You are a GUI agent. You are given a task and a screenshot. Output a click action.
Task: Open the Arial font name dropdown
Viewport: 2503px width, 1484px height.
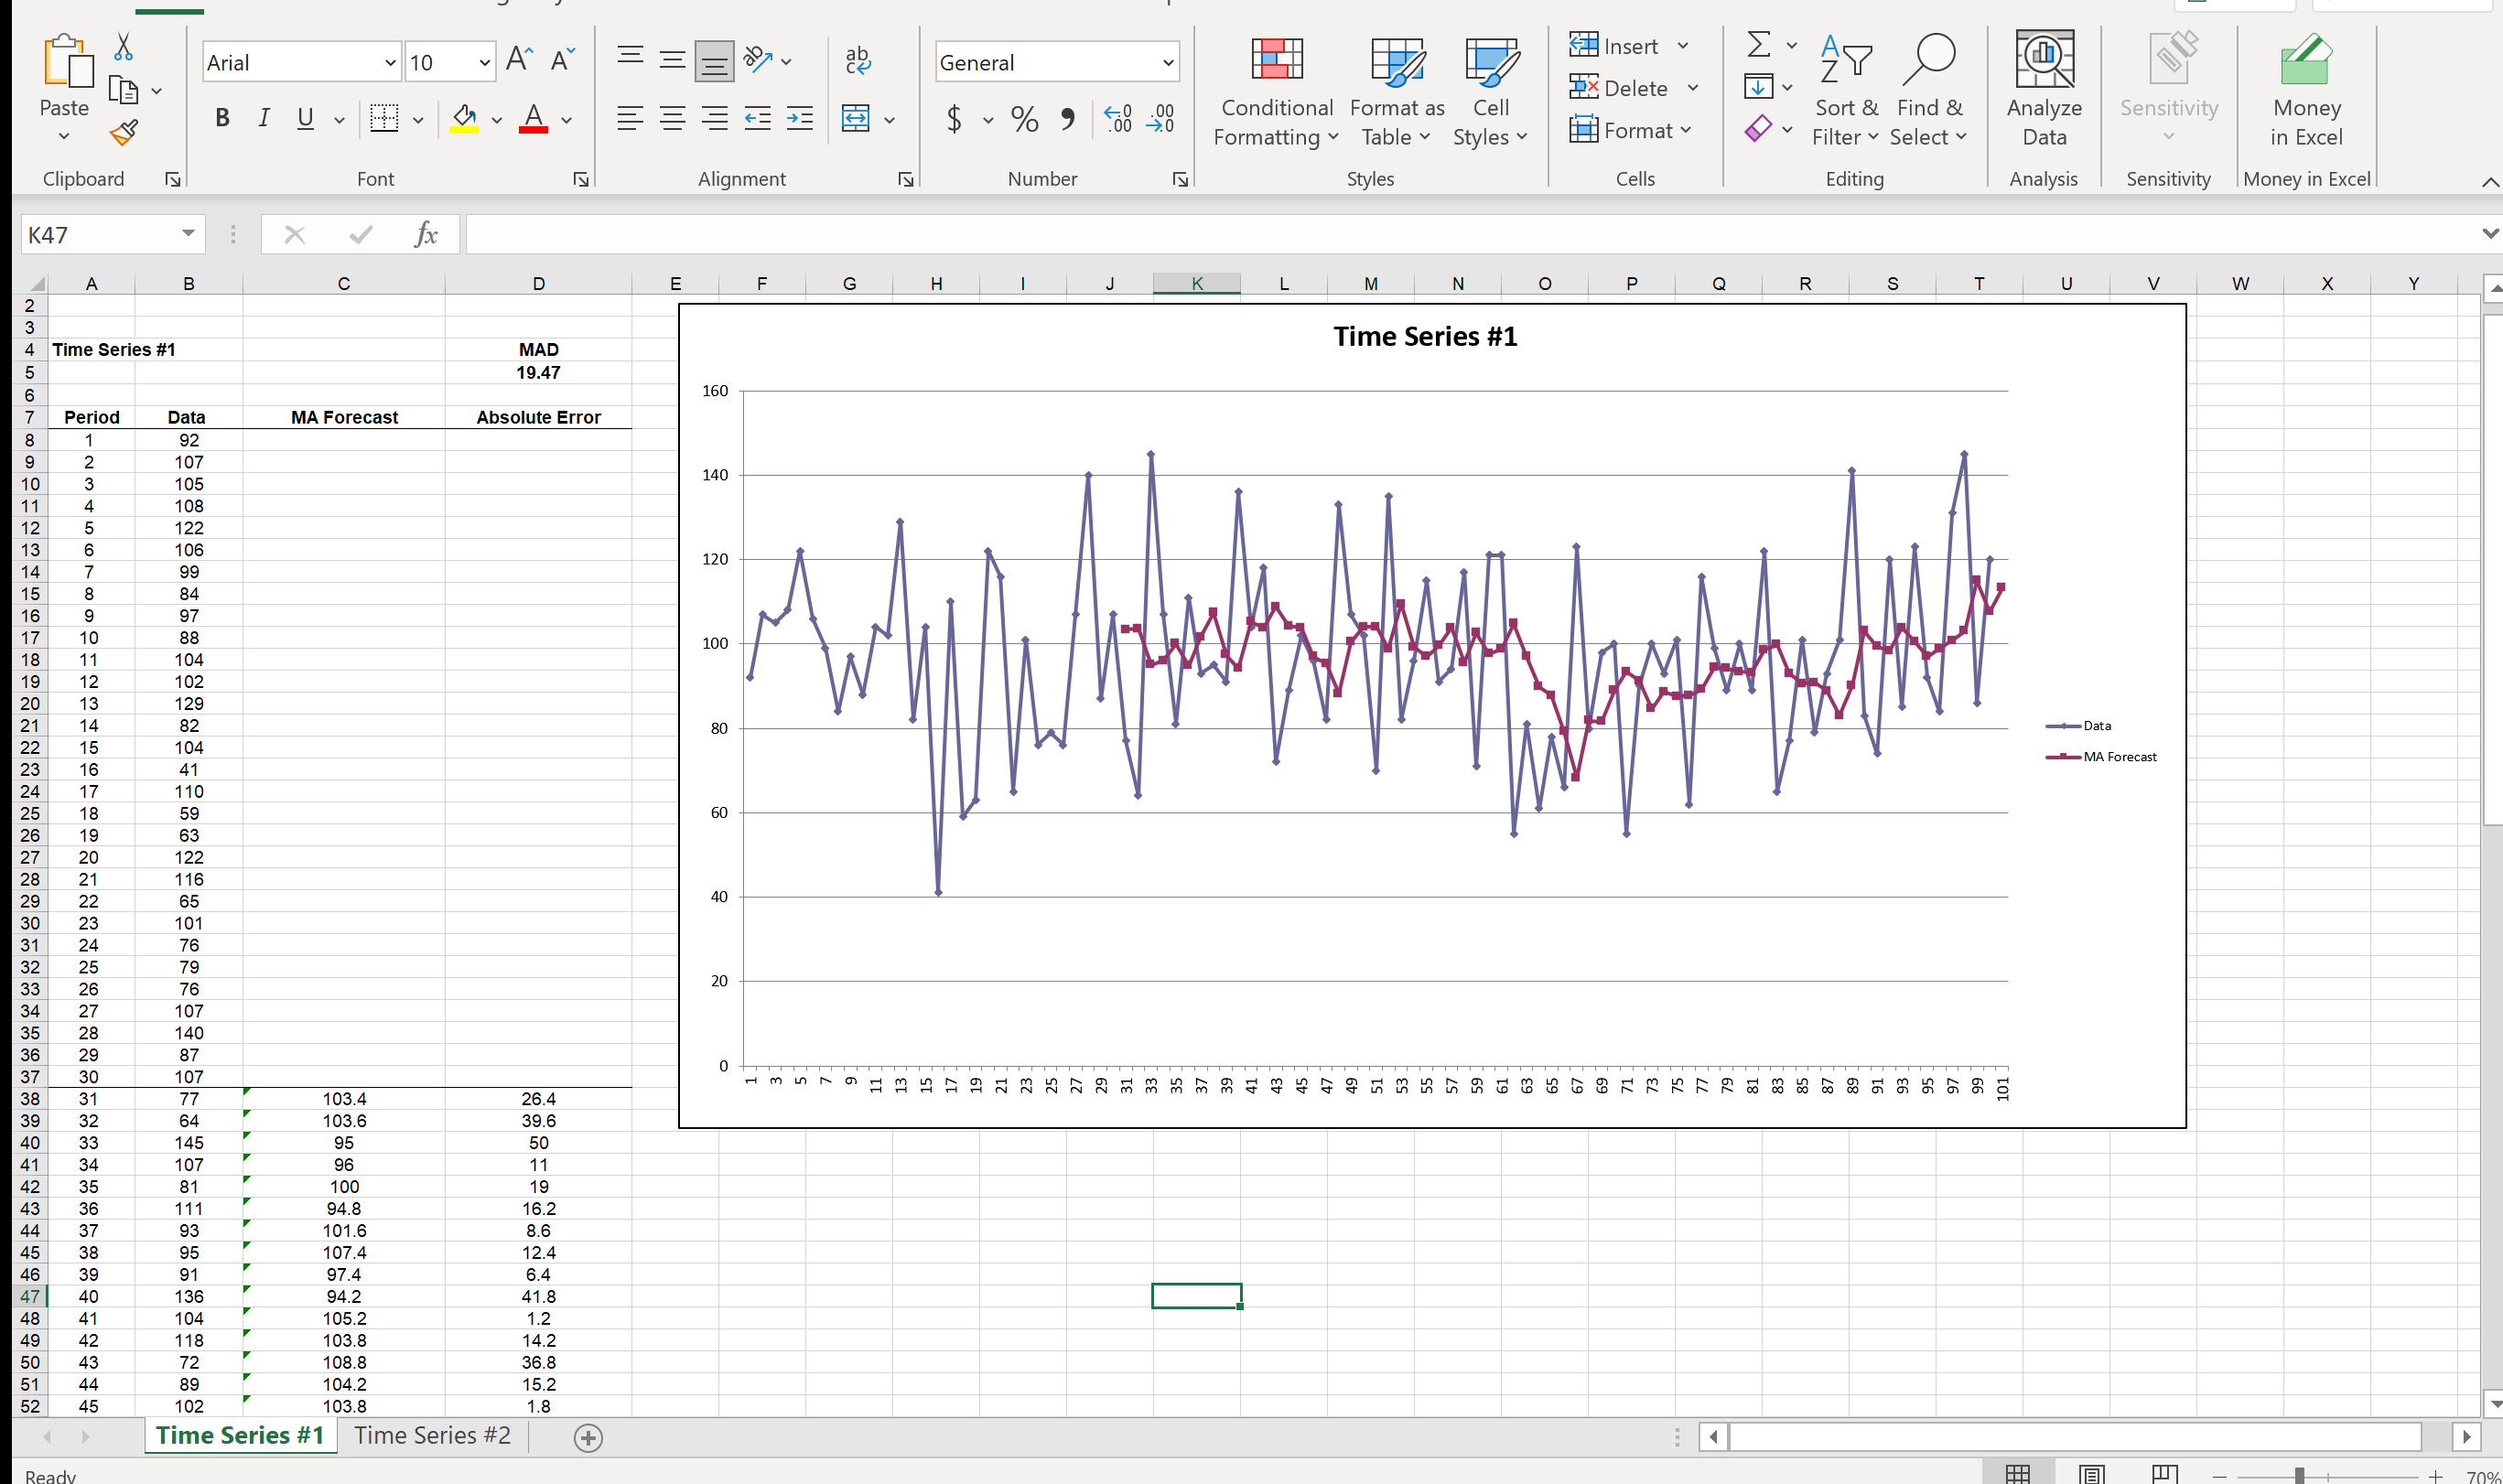click(x=390, y=63)
